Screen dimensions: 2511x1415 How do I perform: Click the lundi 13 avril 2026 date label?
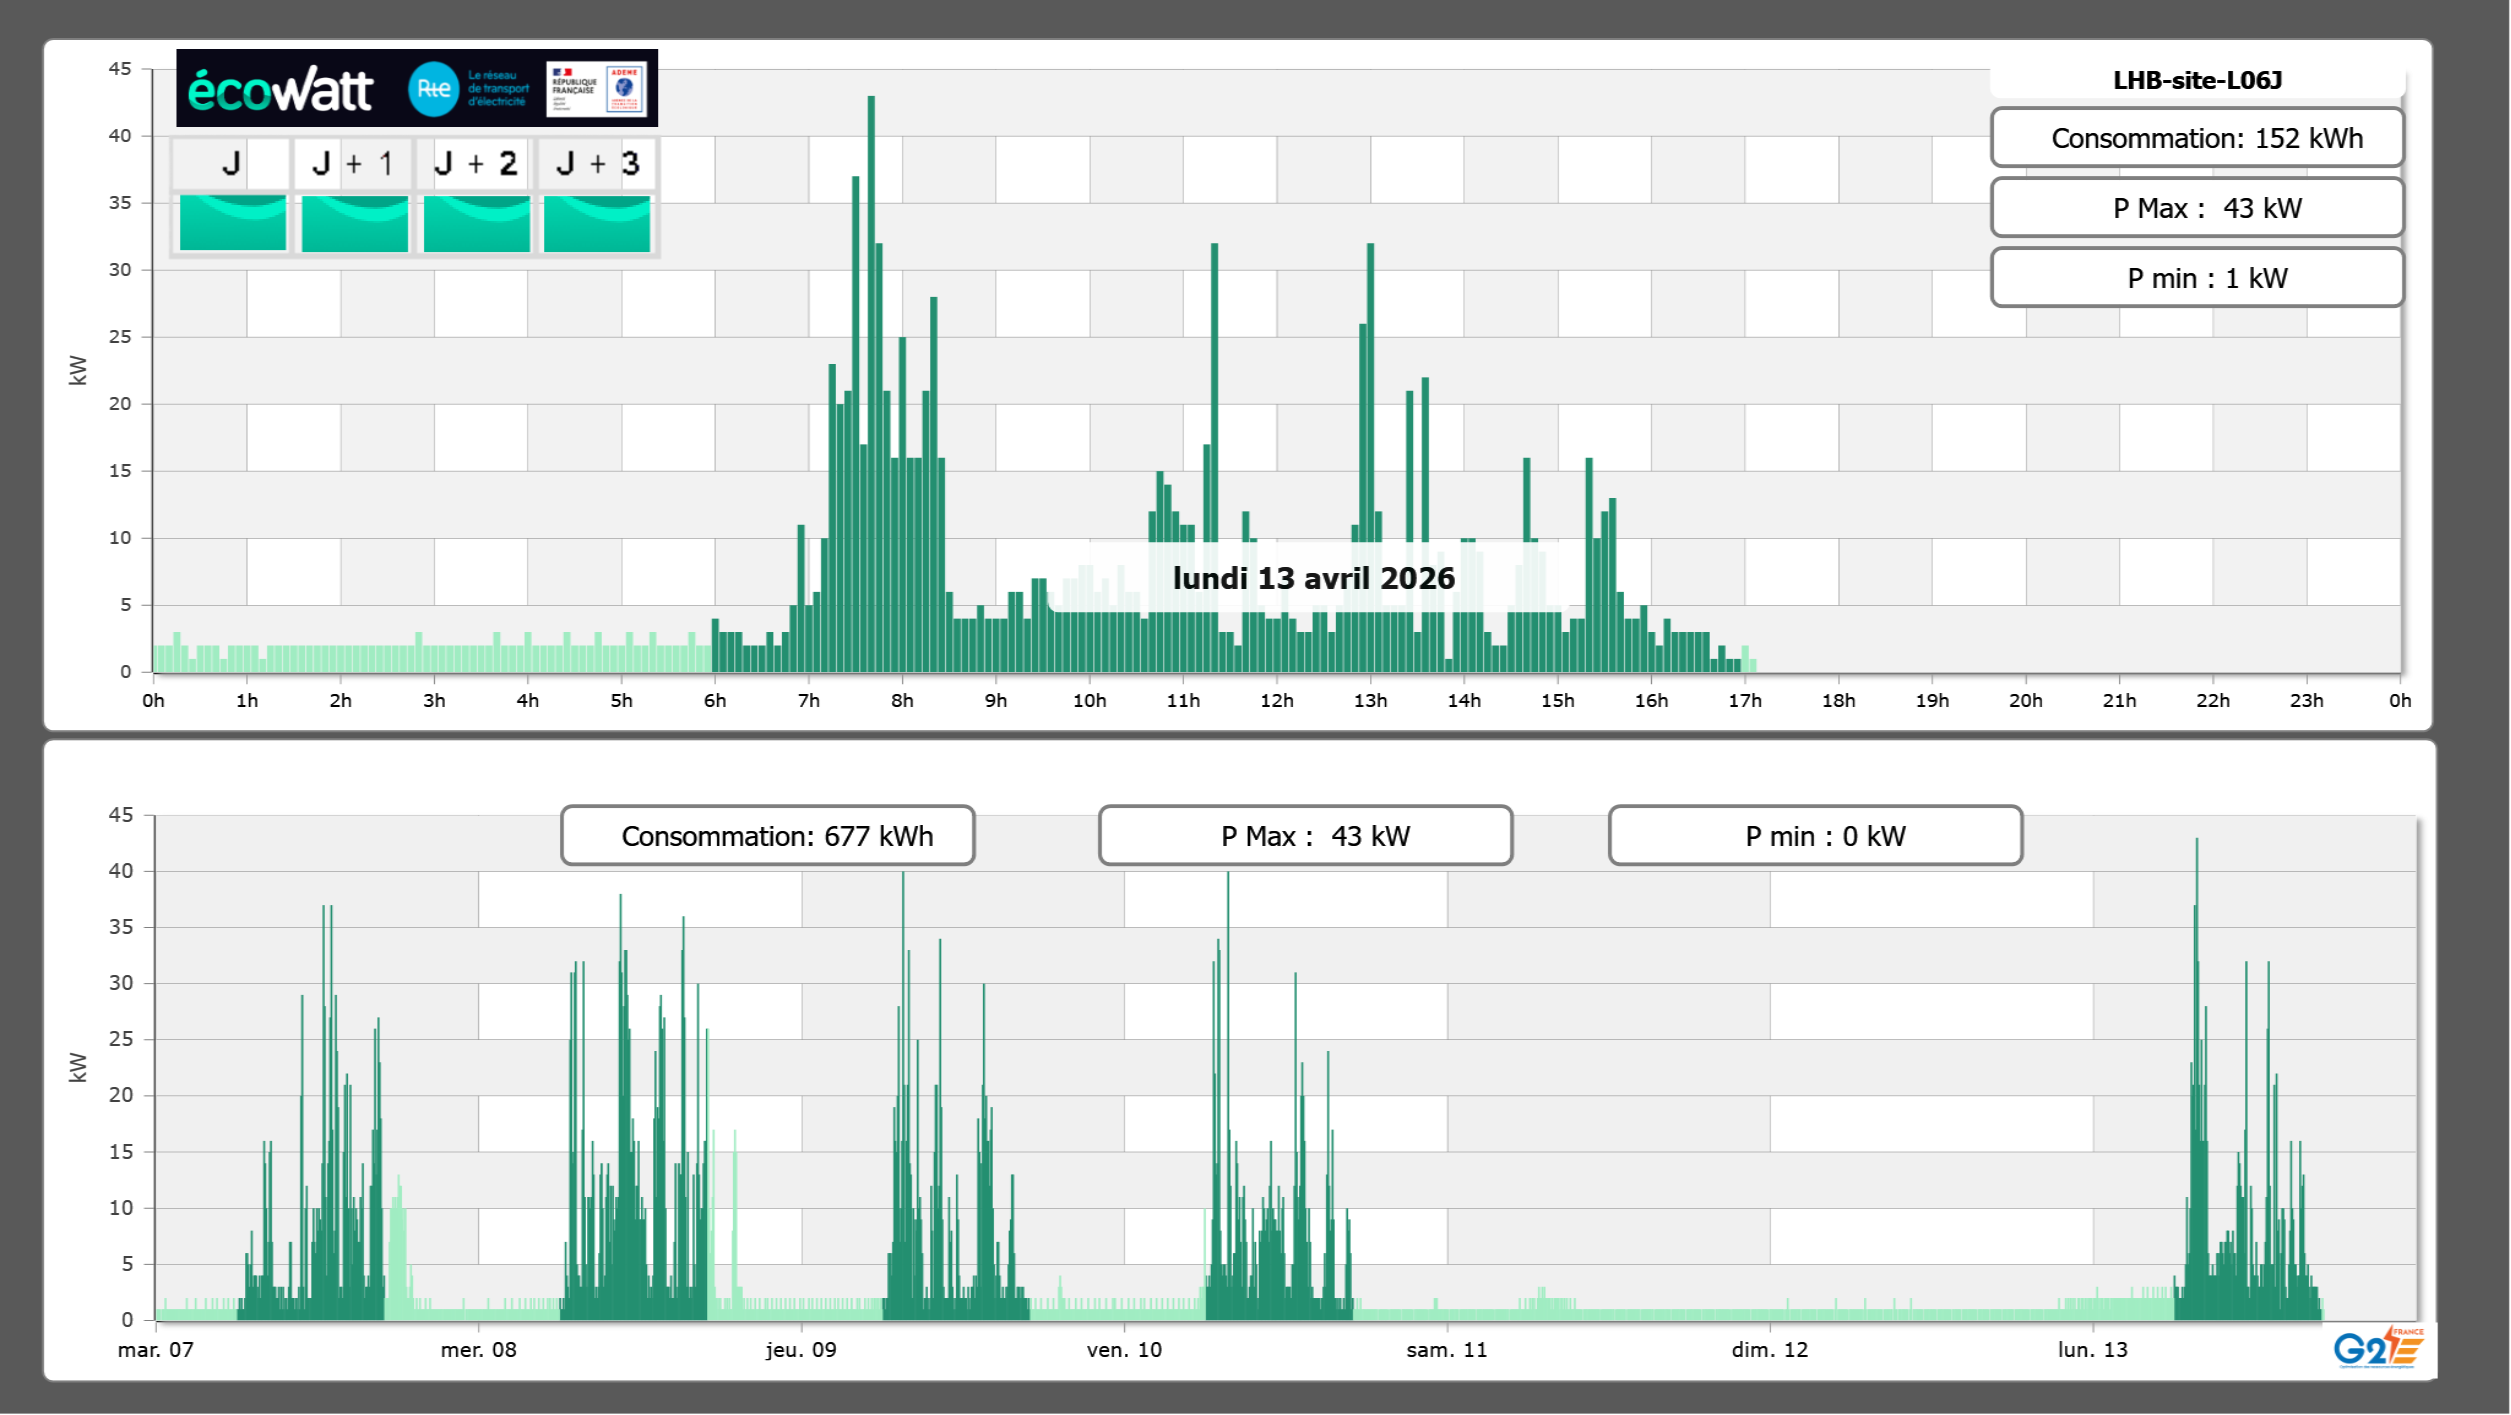pyautogui.click(x=1313, y=578)
